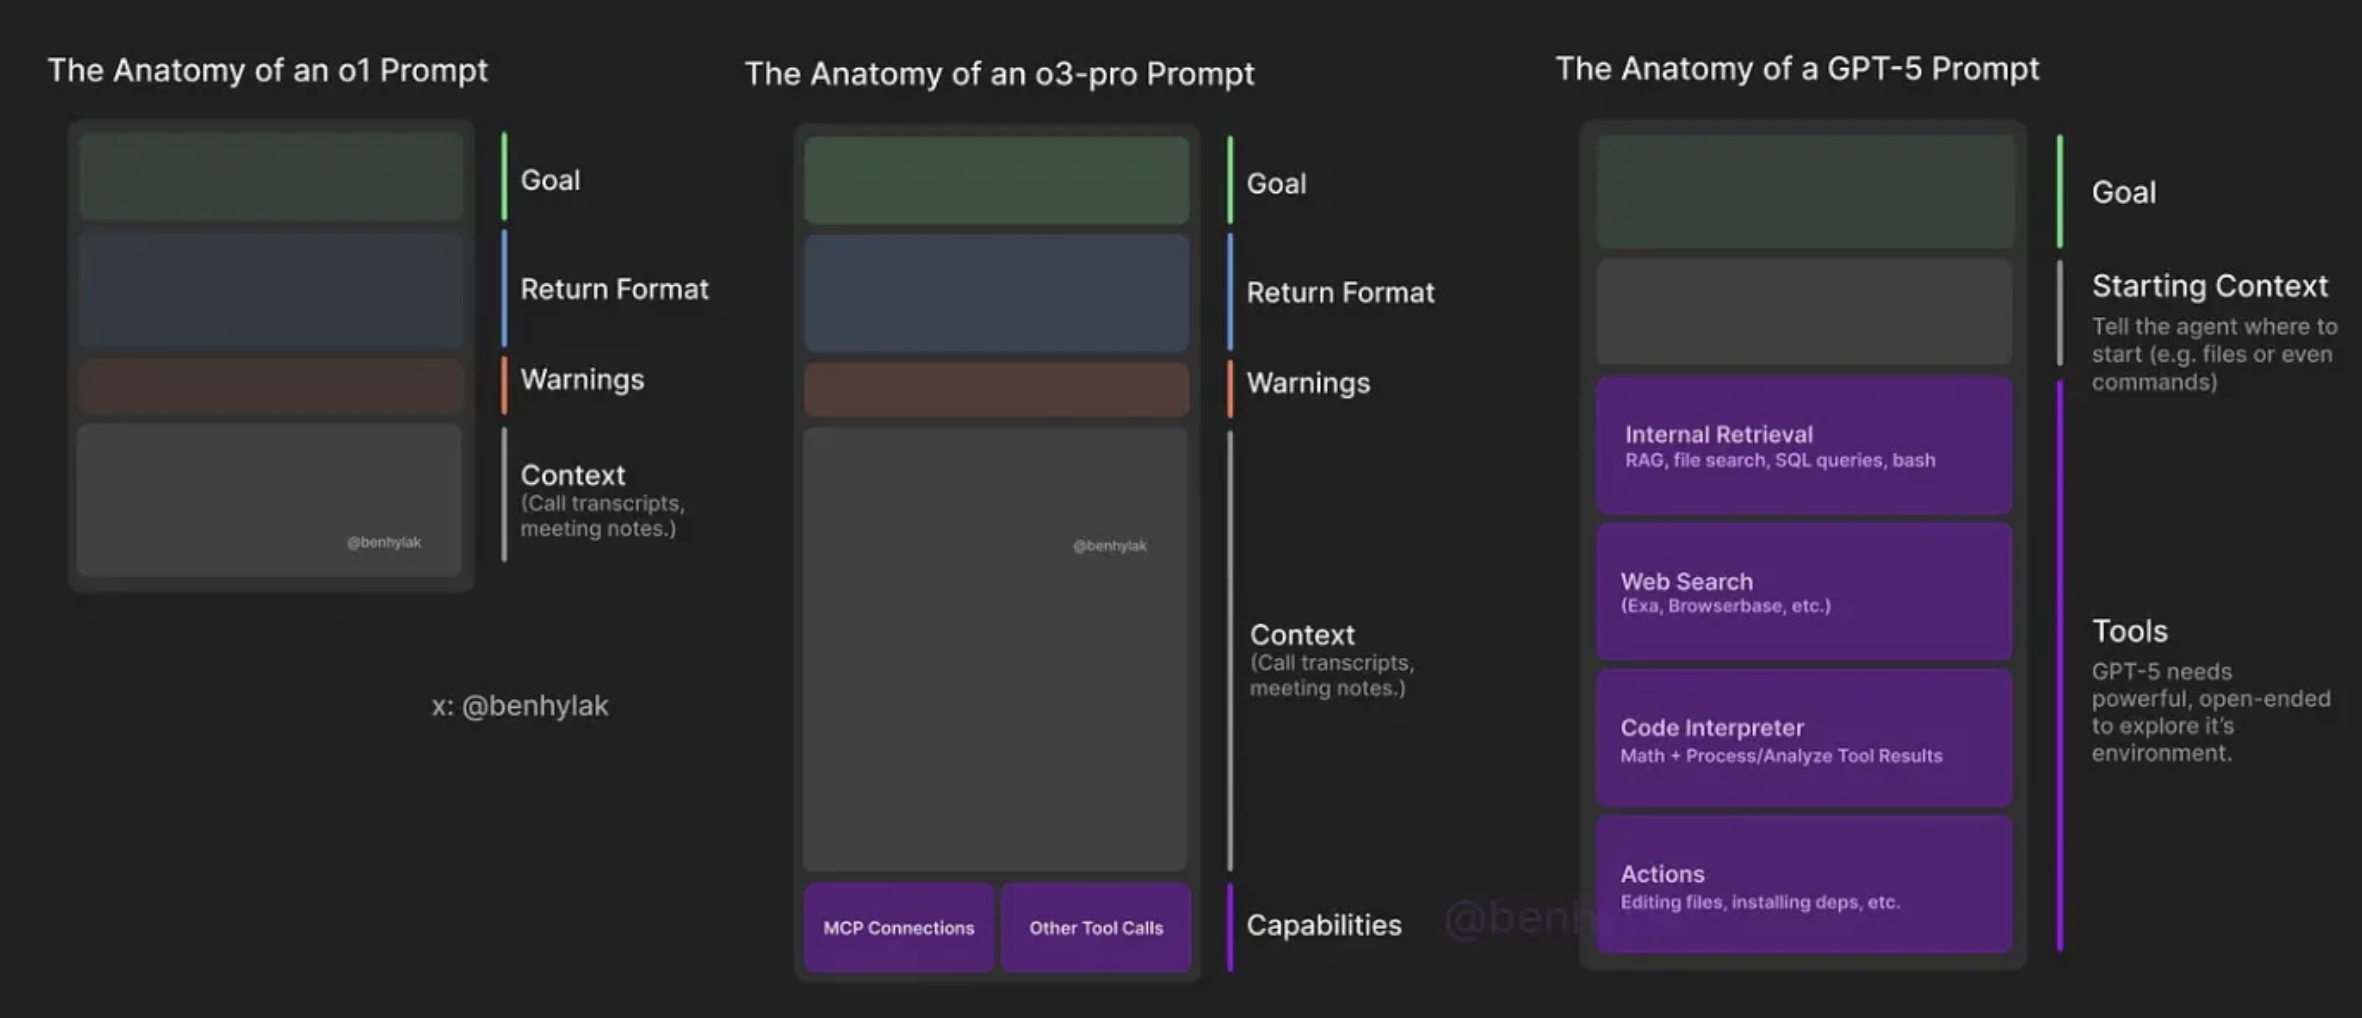Click "Return Format" label beside o1 diagram
The height and width of the screenshot is (1018, 2362).
point(614,289)
